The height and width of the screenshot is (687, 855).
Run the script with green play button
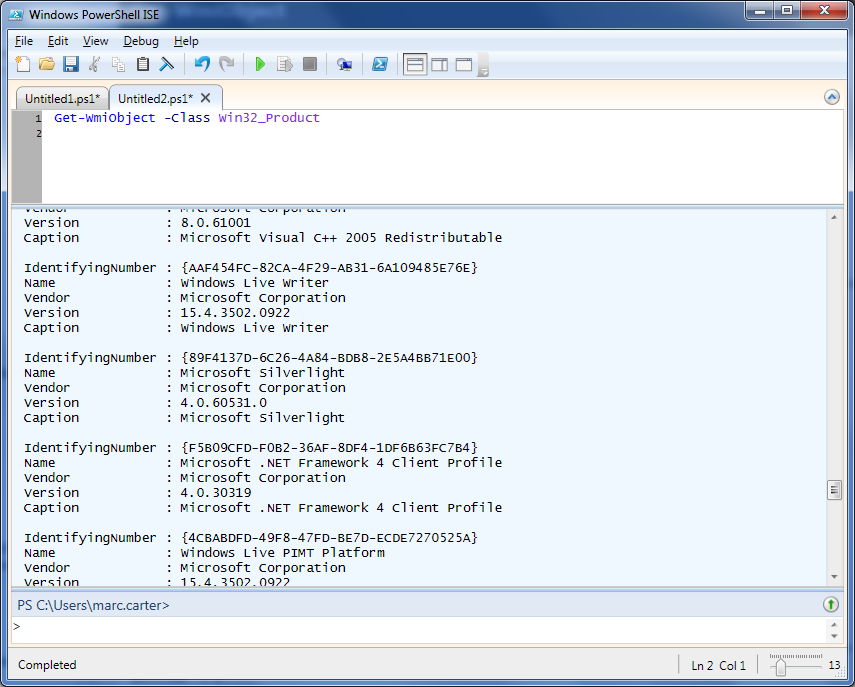tap(260, 64)
